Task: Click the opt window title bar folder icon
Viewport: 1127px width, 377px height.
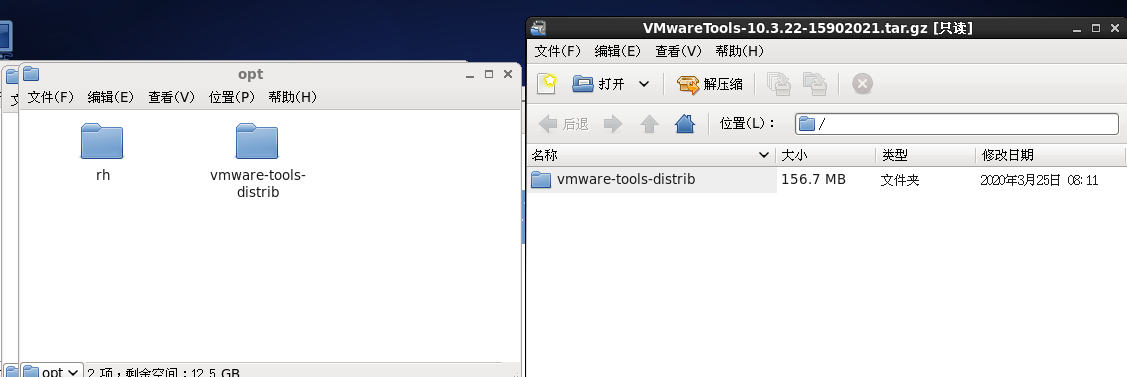Action: coord(31,73)
